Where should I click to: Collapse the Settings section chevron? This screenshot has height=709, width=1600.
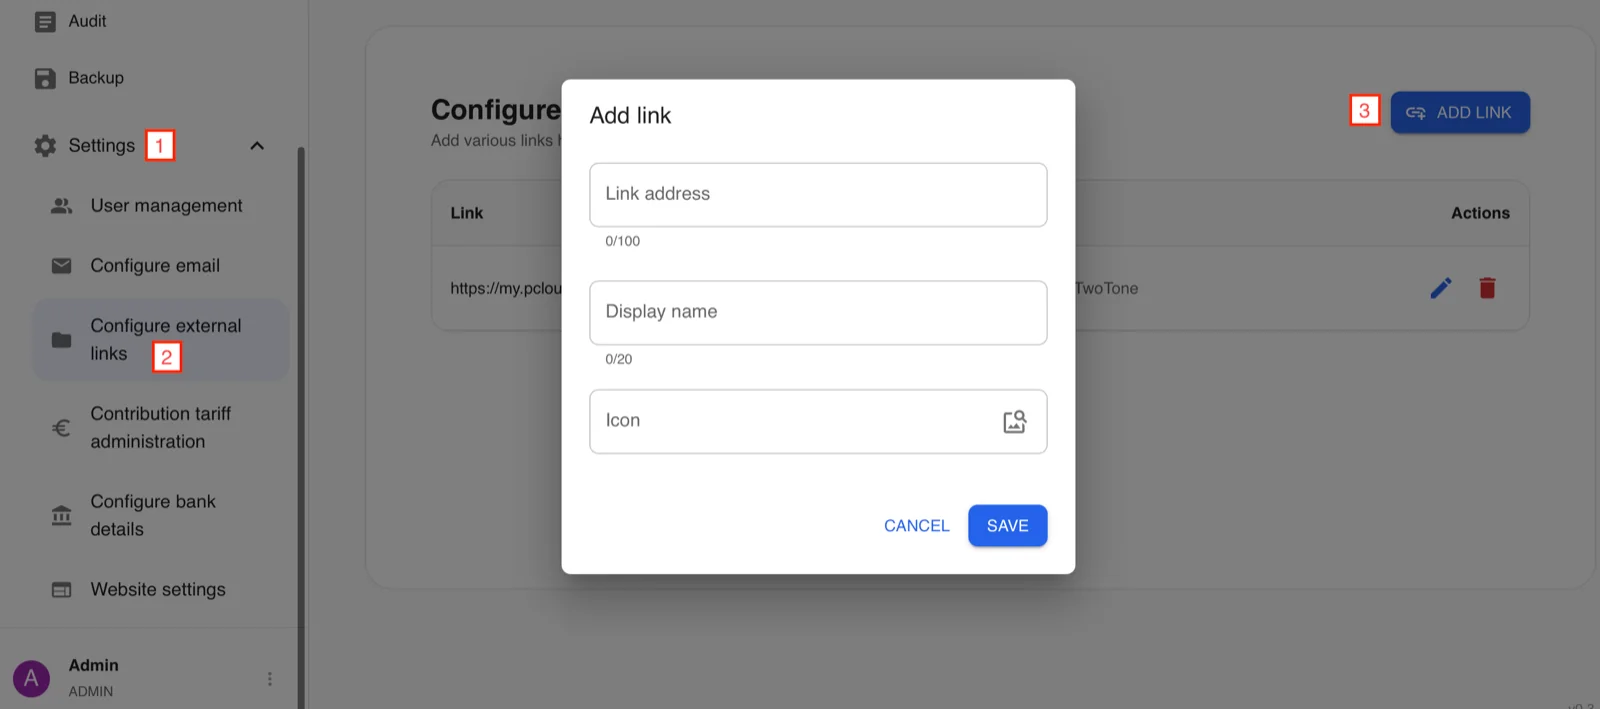pos(257,146)
